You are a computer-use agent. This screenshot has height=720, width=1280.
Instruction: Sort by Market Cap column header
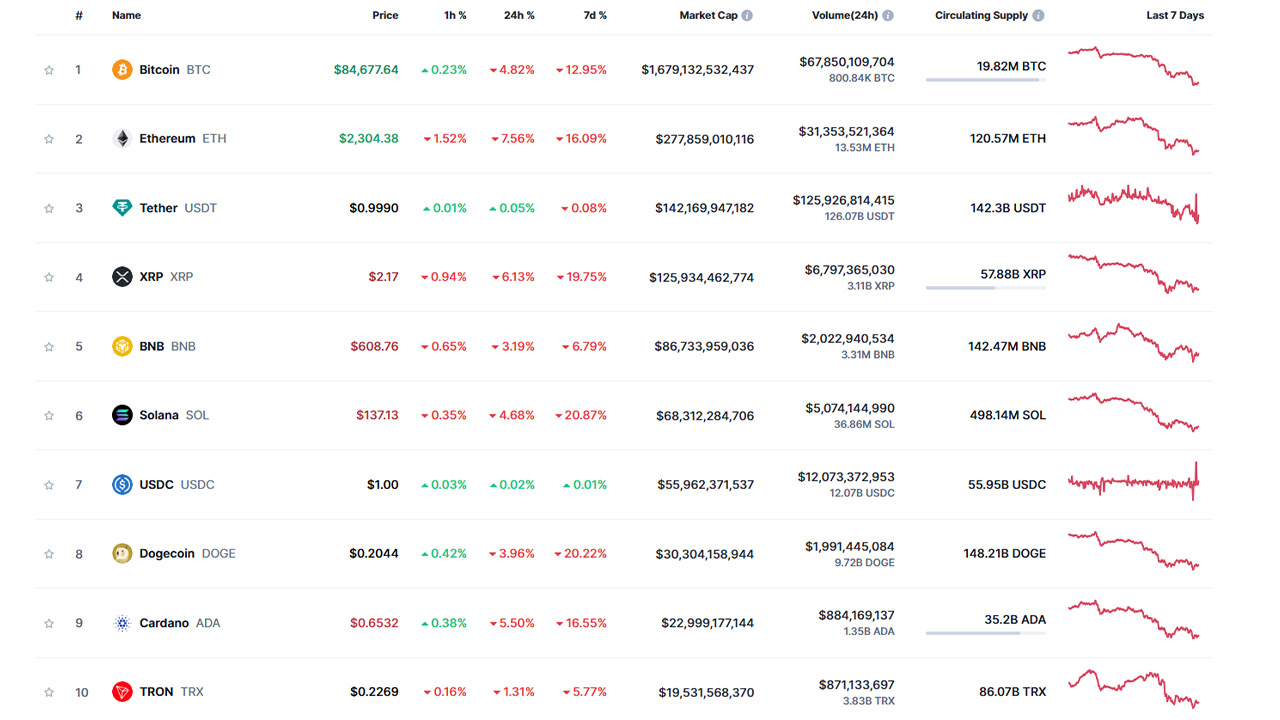pos(708,16)
